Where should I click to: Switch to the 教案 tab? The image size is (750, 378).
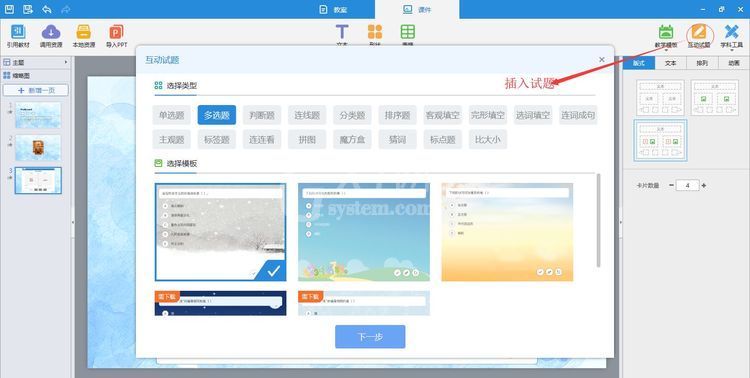pyautogui.click(x=333, y=10)
